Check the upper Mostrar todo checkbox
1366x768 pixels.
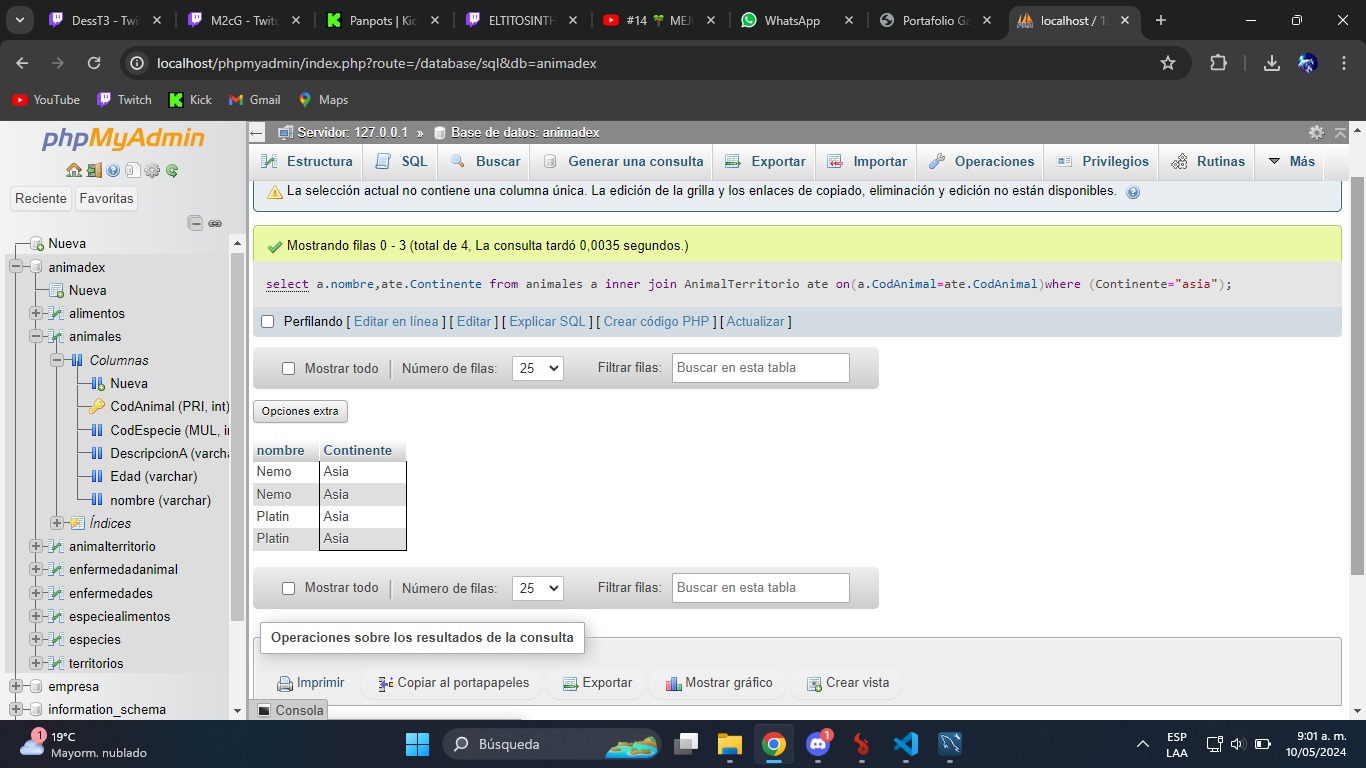click(288, 368)
